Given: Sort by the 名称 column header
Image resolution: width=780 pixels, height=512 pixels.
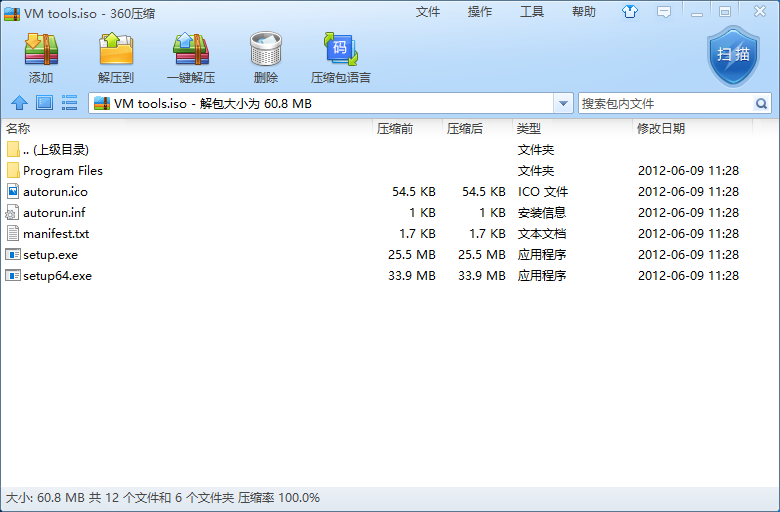Looking at the screenshot, I should tap(186, 129).
